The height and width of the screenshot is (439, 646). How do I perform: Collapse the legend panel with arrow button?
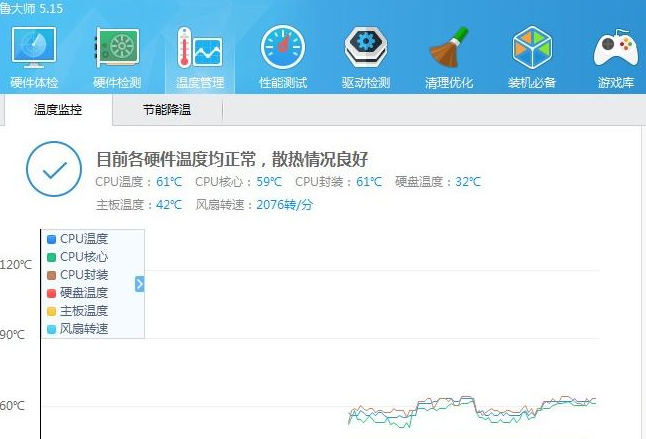click(x=140, y=284)
